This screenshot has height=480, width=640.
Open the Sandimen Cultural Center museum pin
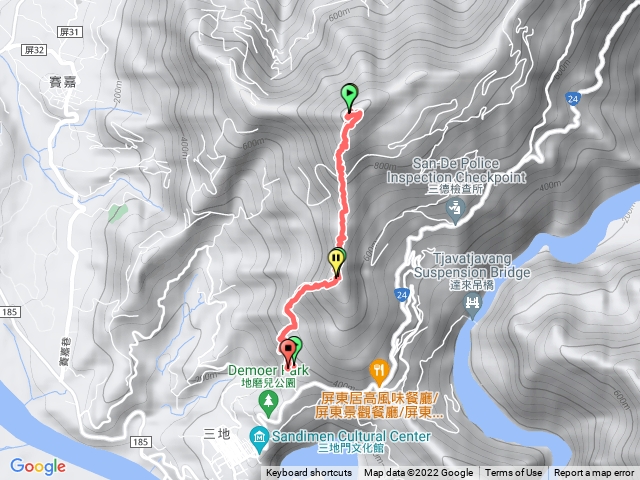[258, 439]
